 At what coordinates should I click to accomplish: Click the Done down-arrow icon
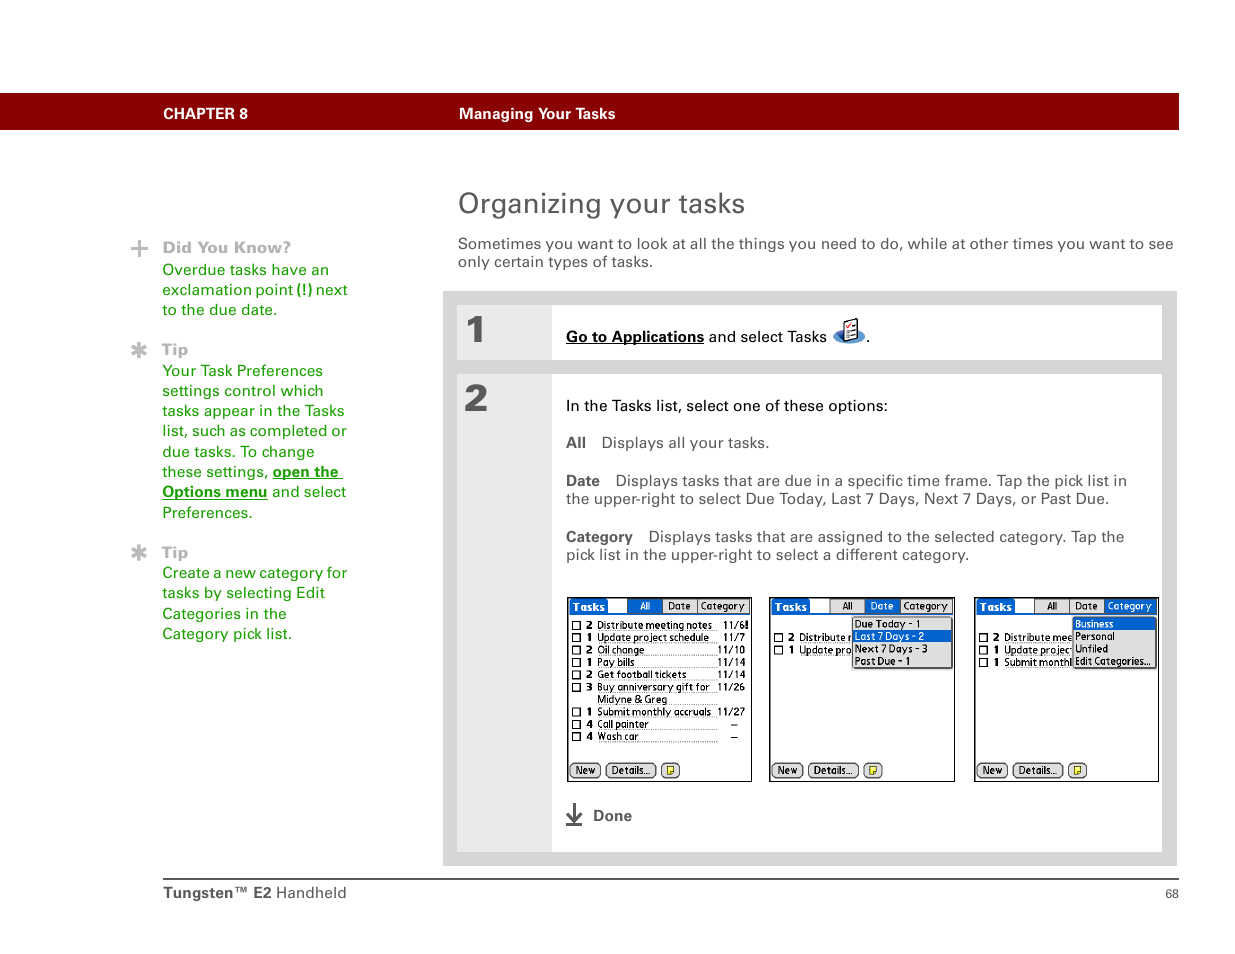point(574,815)
